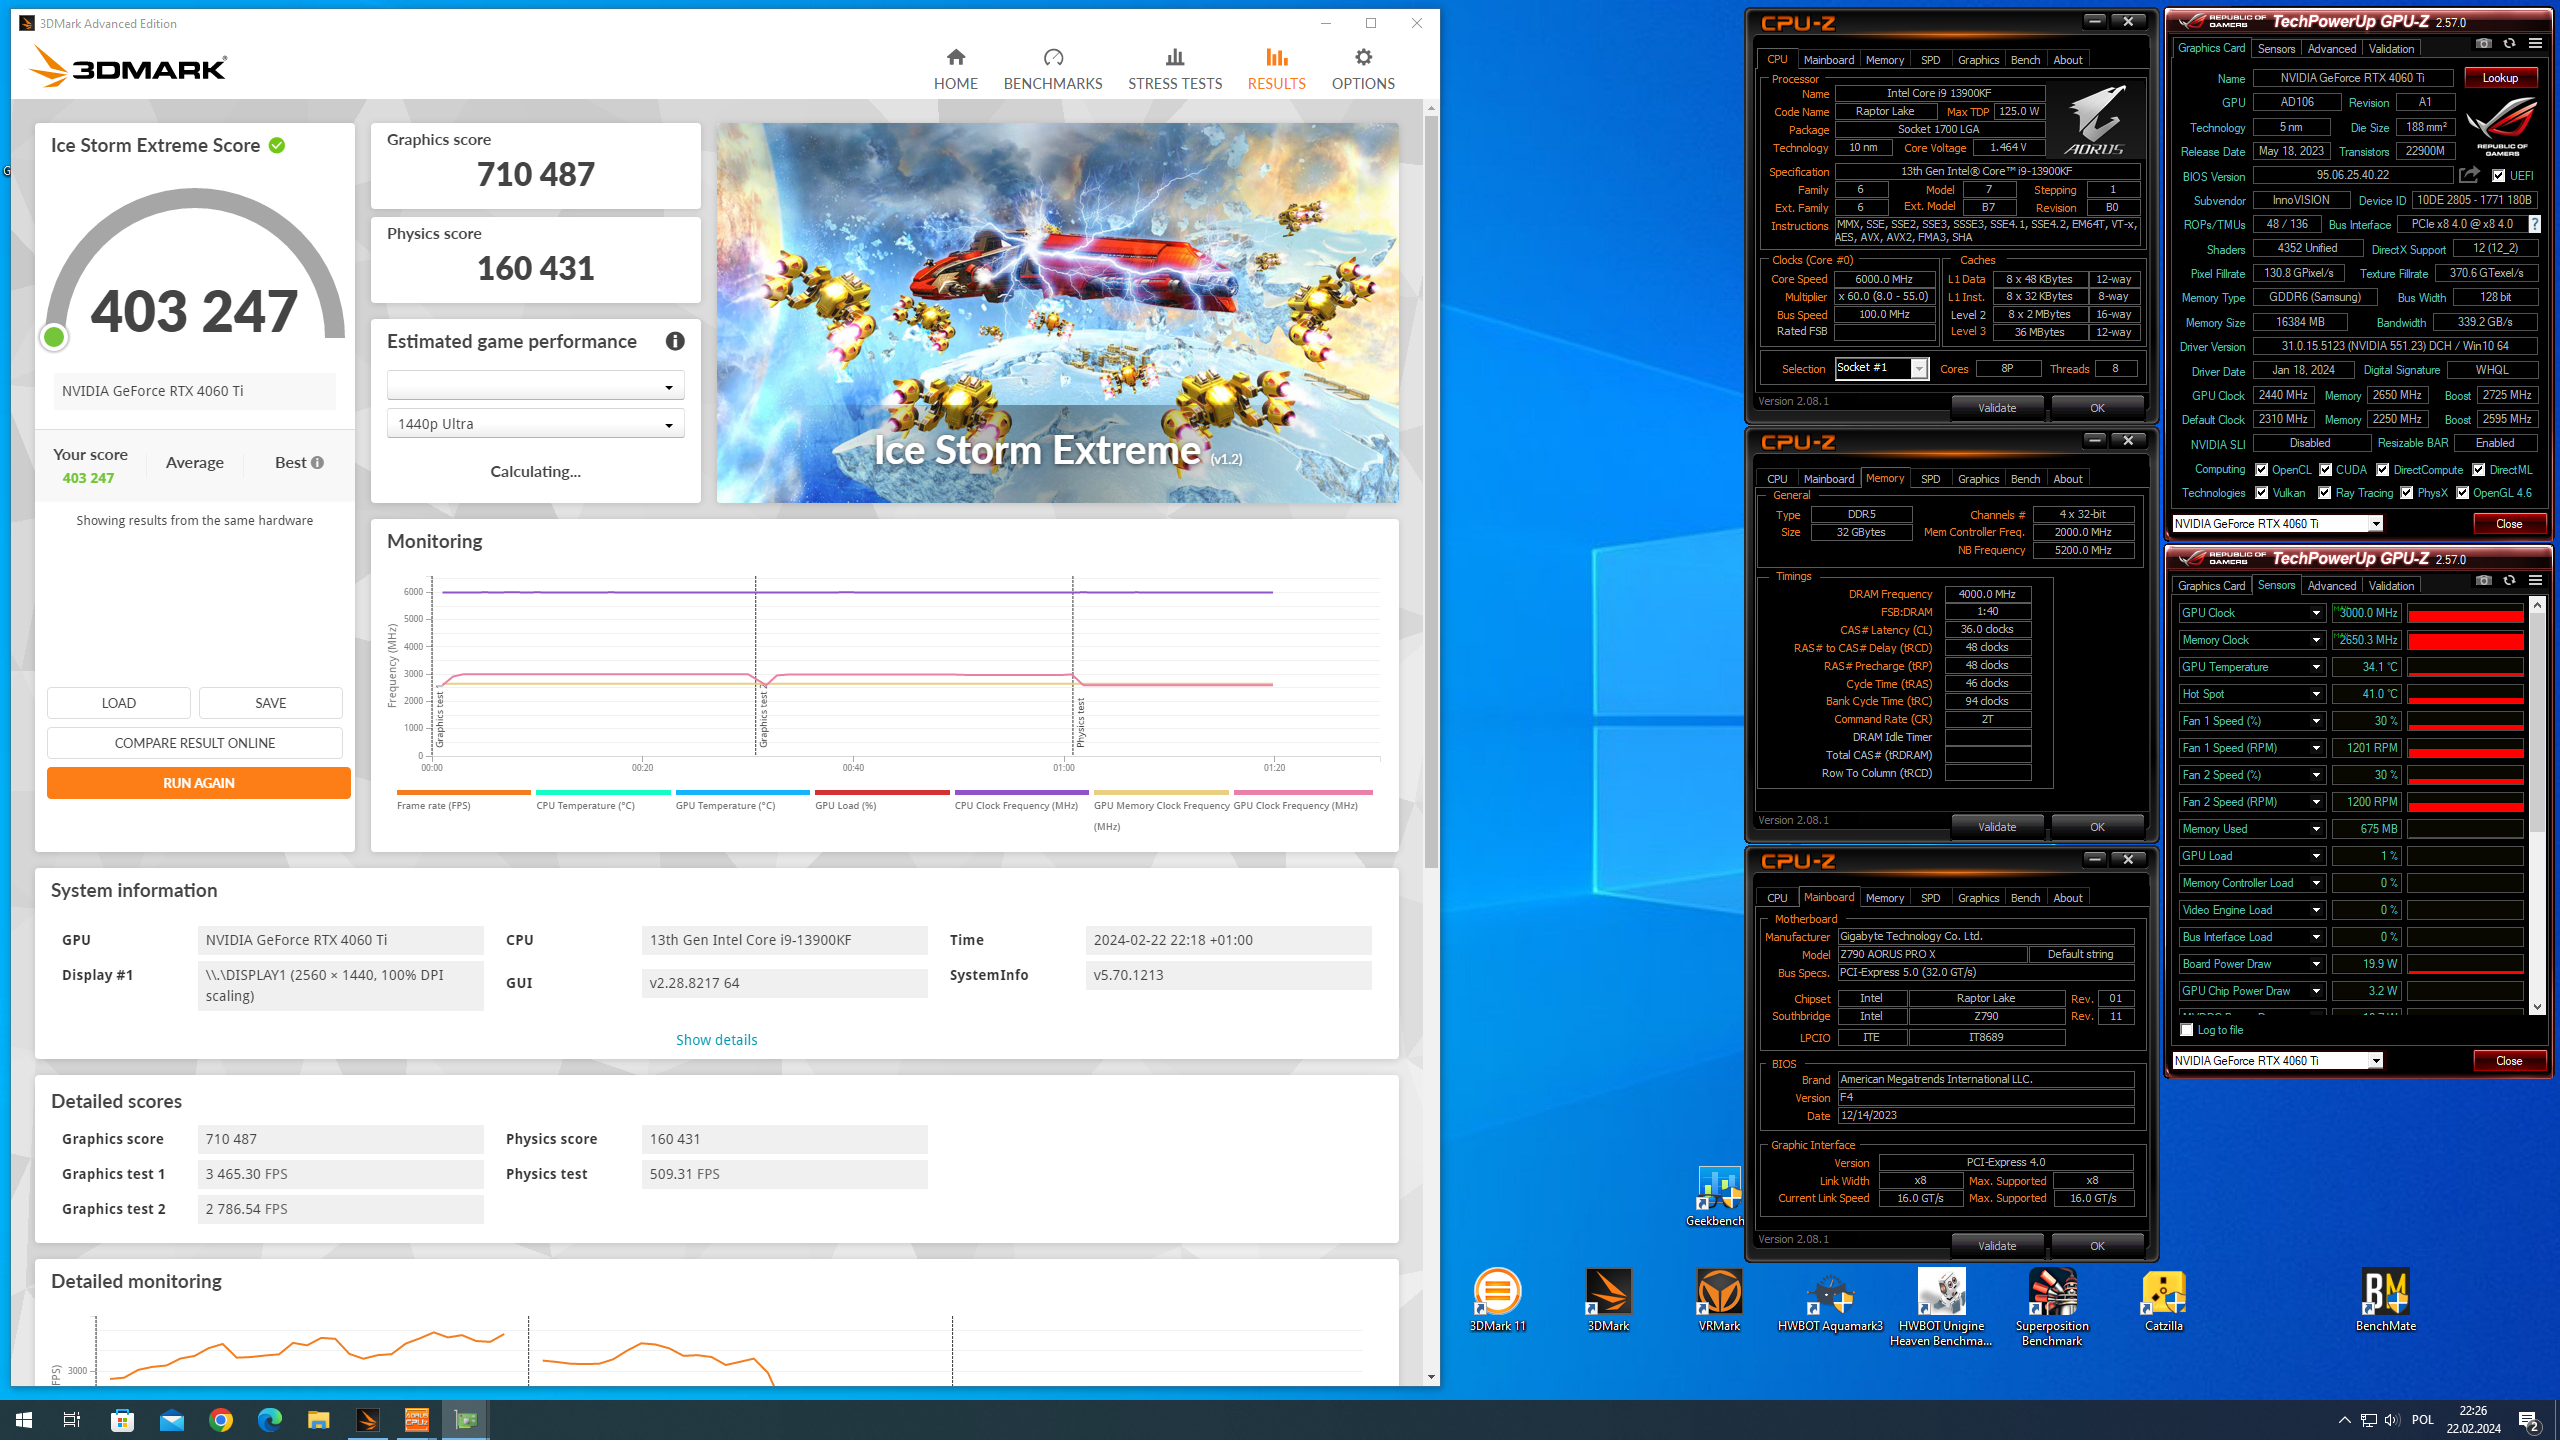Click the GPU-Z Sensors vertical scrollbar
The image size is (2560, 1441).
pos(2537,720)
